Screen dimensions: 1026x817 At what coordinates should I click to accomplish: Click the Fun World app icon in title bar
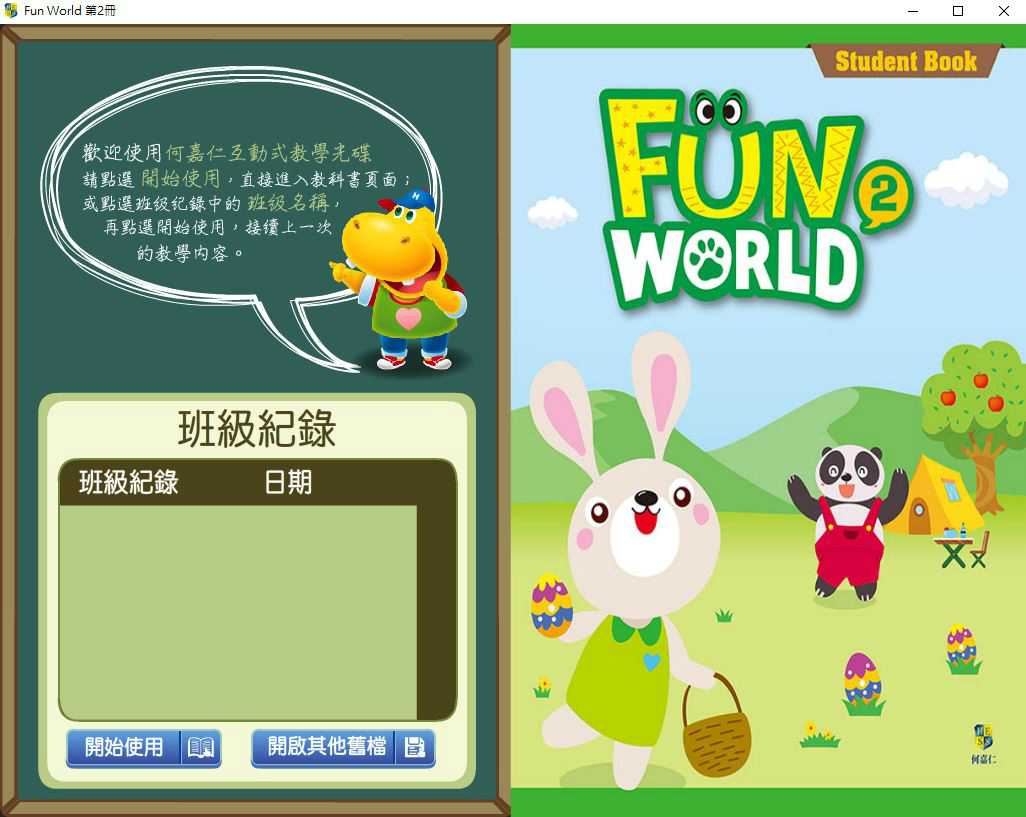pos(10,10)
